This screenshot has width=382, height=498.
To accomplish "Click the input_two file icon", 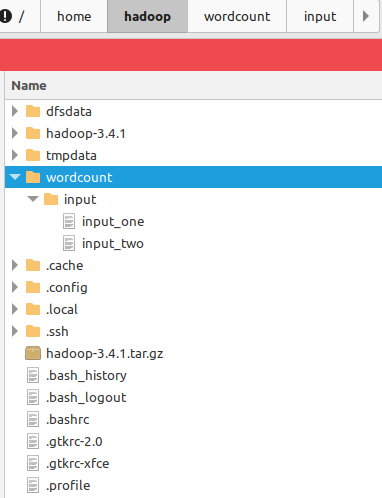I will [x=69, y=243].
